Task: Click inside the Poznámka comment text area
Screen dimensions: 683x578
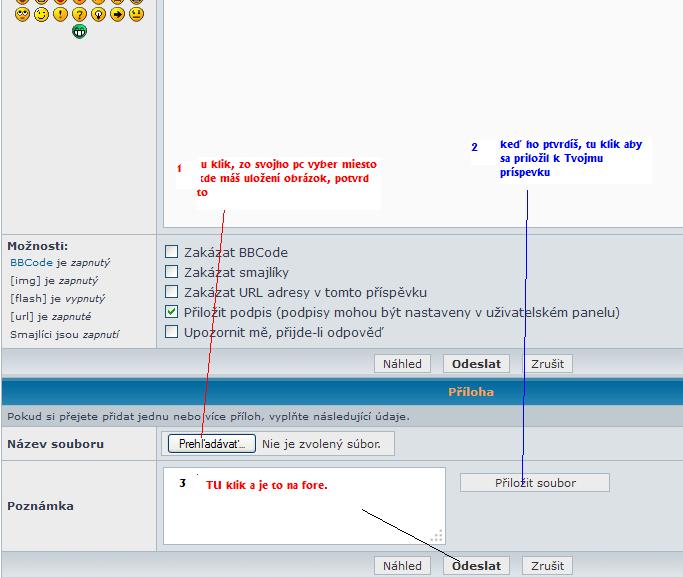Action: (x=300, y=515)
